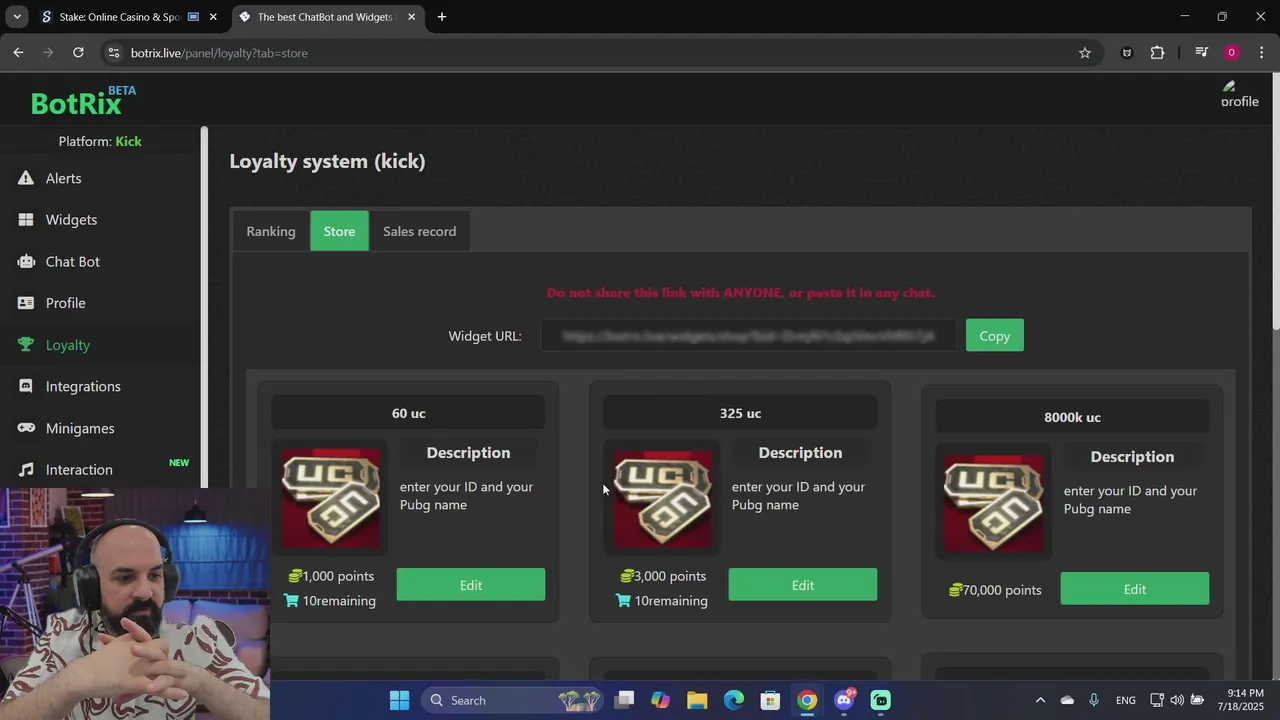Launch Microsoft Edge from taskbar

pos(734,700)
